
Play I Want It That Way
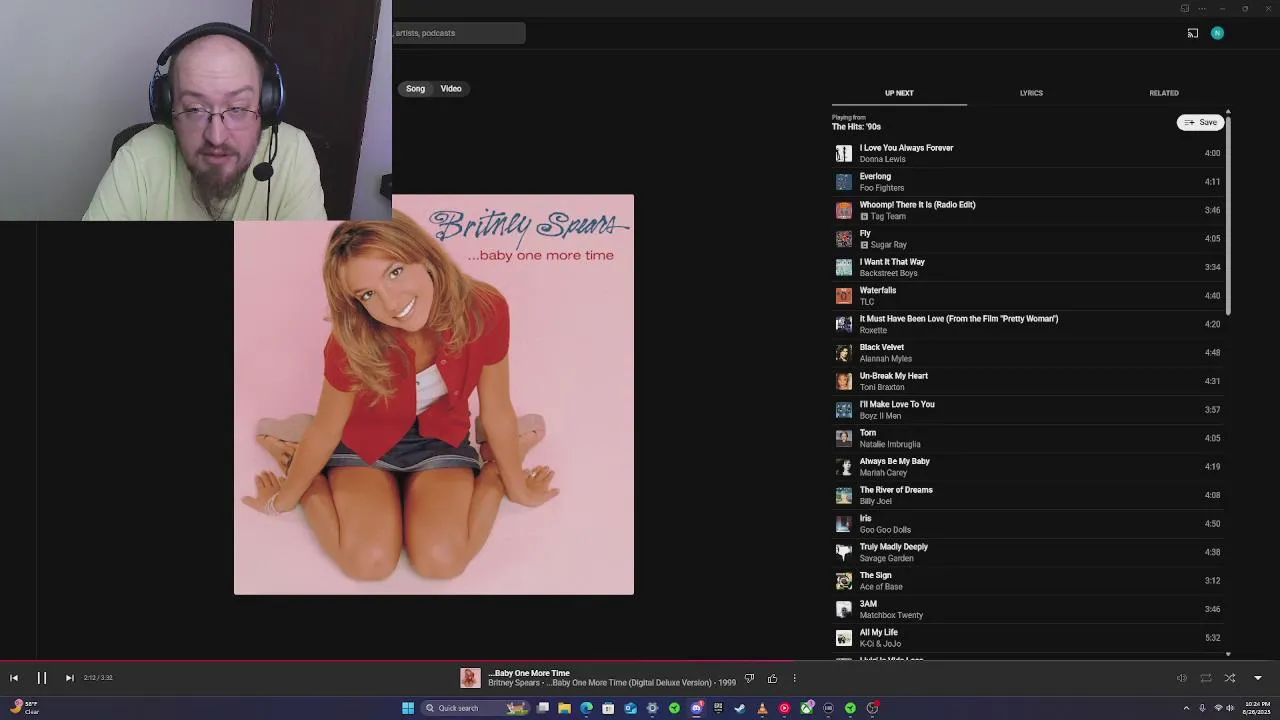point(1028,267)
